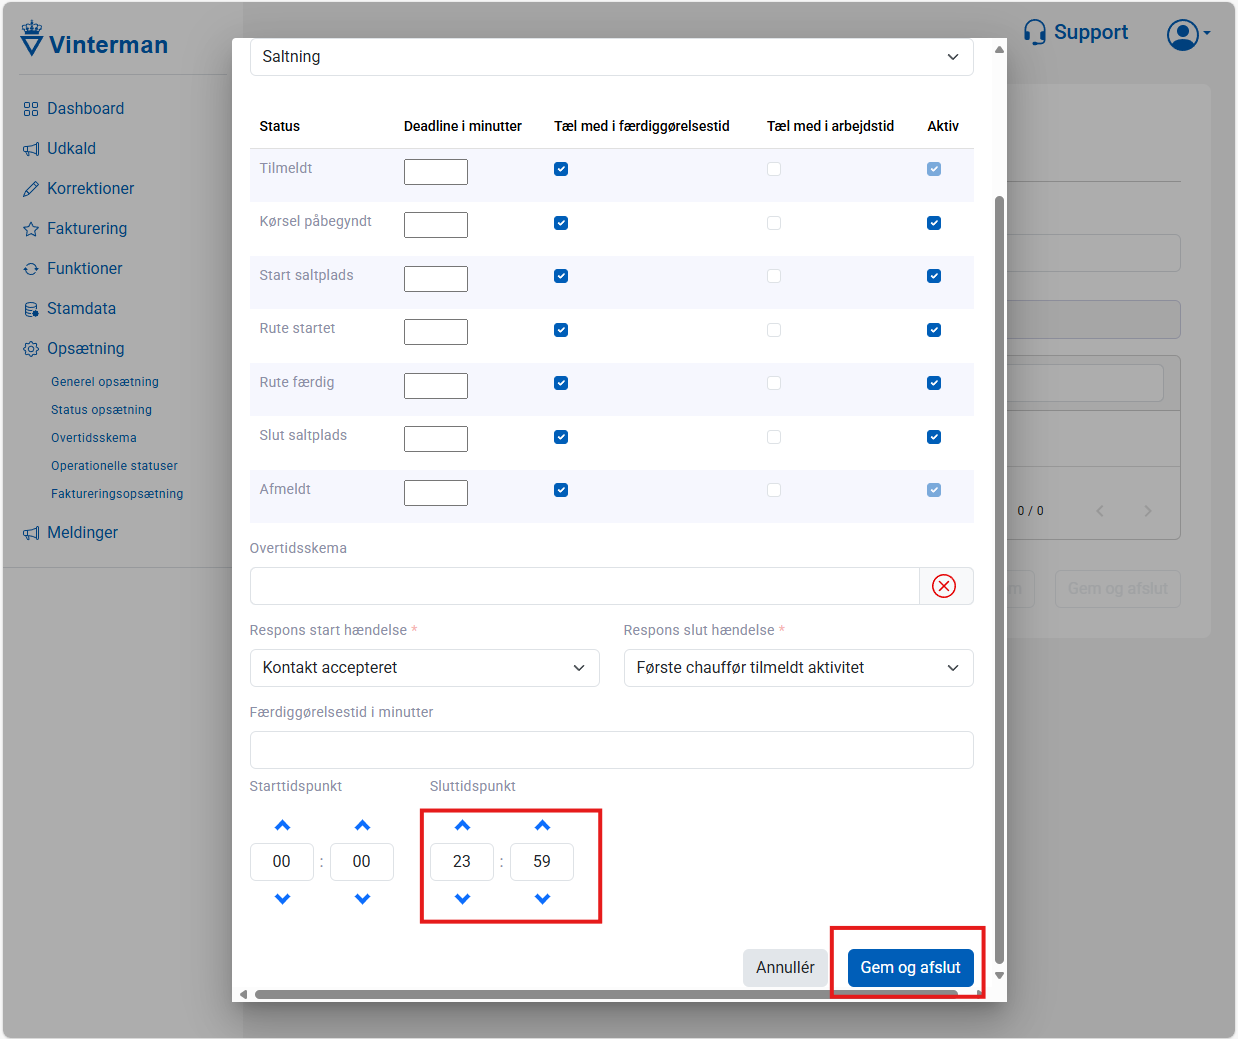Screen dimensions: 1238x1039
Task: Click the Sluttidspunkt hours field showing 23
Action: (462, 862)
